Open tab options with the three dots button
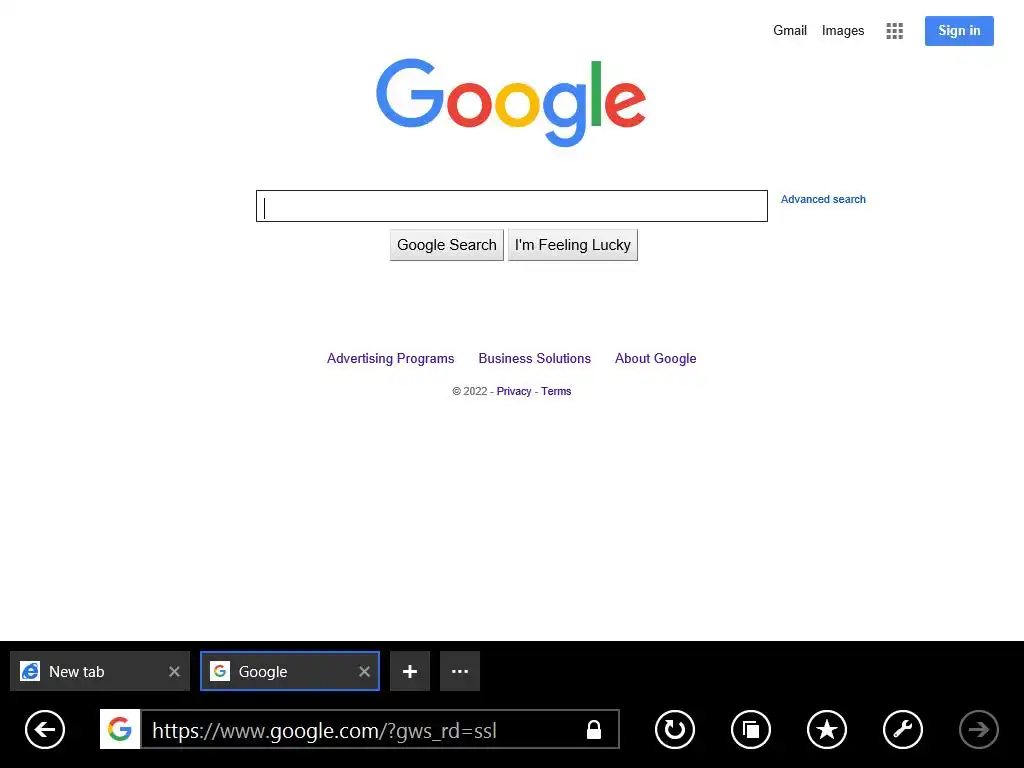Viewport: 1024px width, 768px height. coord(460,671)
